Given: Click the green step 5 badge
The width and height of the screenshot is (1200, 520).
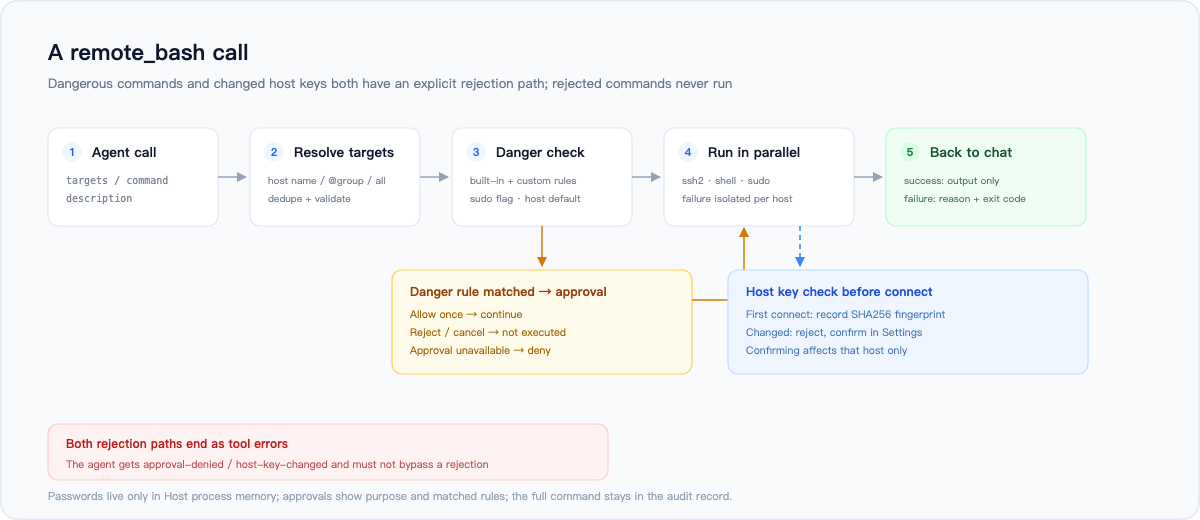Looking at the screenshot, I should (909, 152).
